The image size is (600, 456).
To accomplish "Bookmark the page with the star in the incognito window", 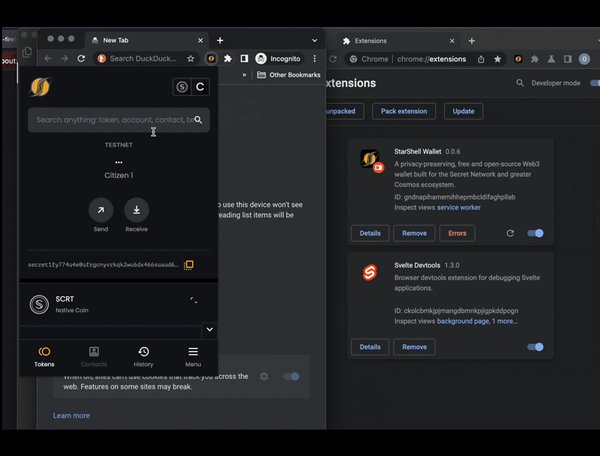I will [191, 59].
